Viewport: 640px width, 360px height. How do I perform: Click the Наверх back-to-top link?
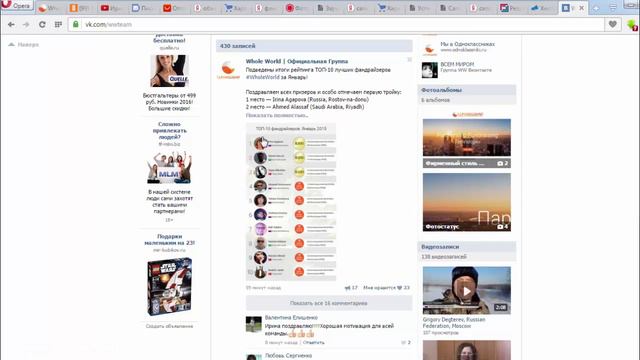tap(24, 44)
